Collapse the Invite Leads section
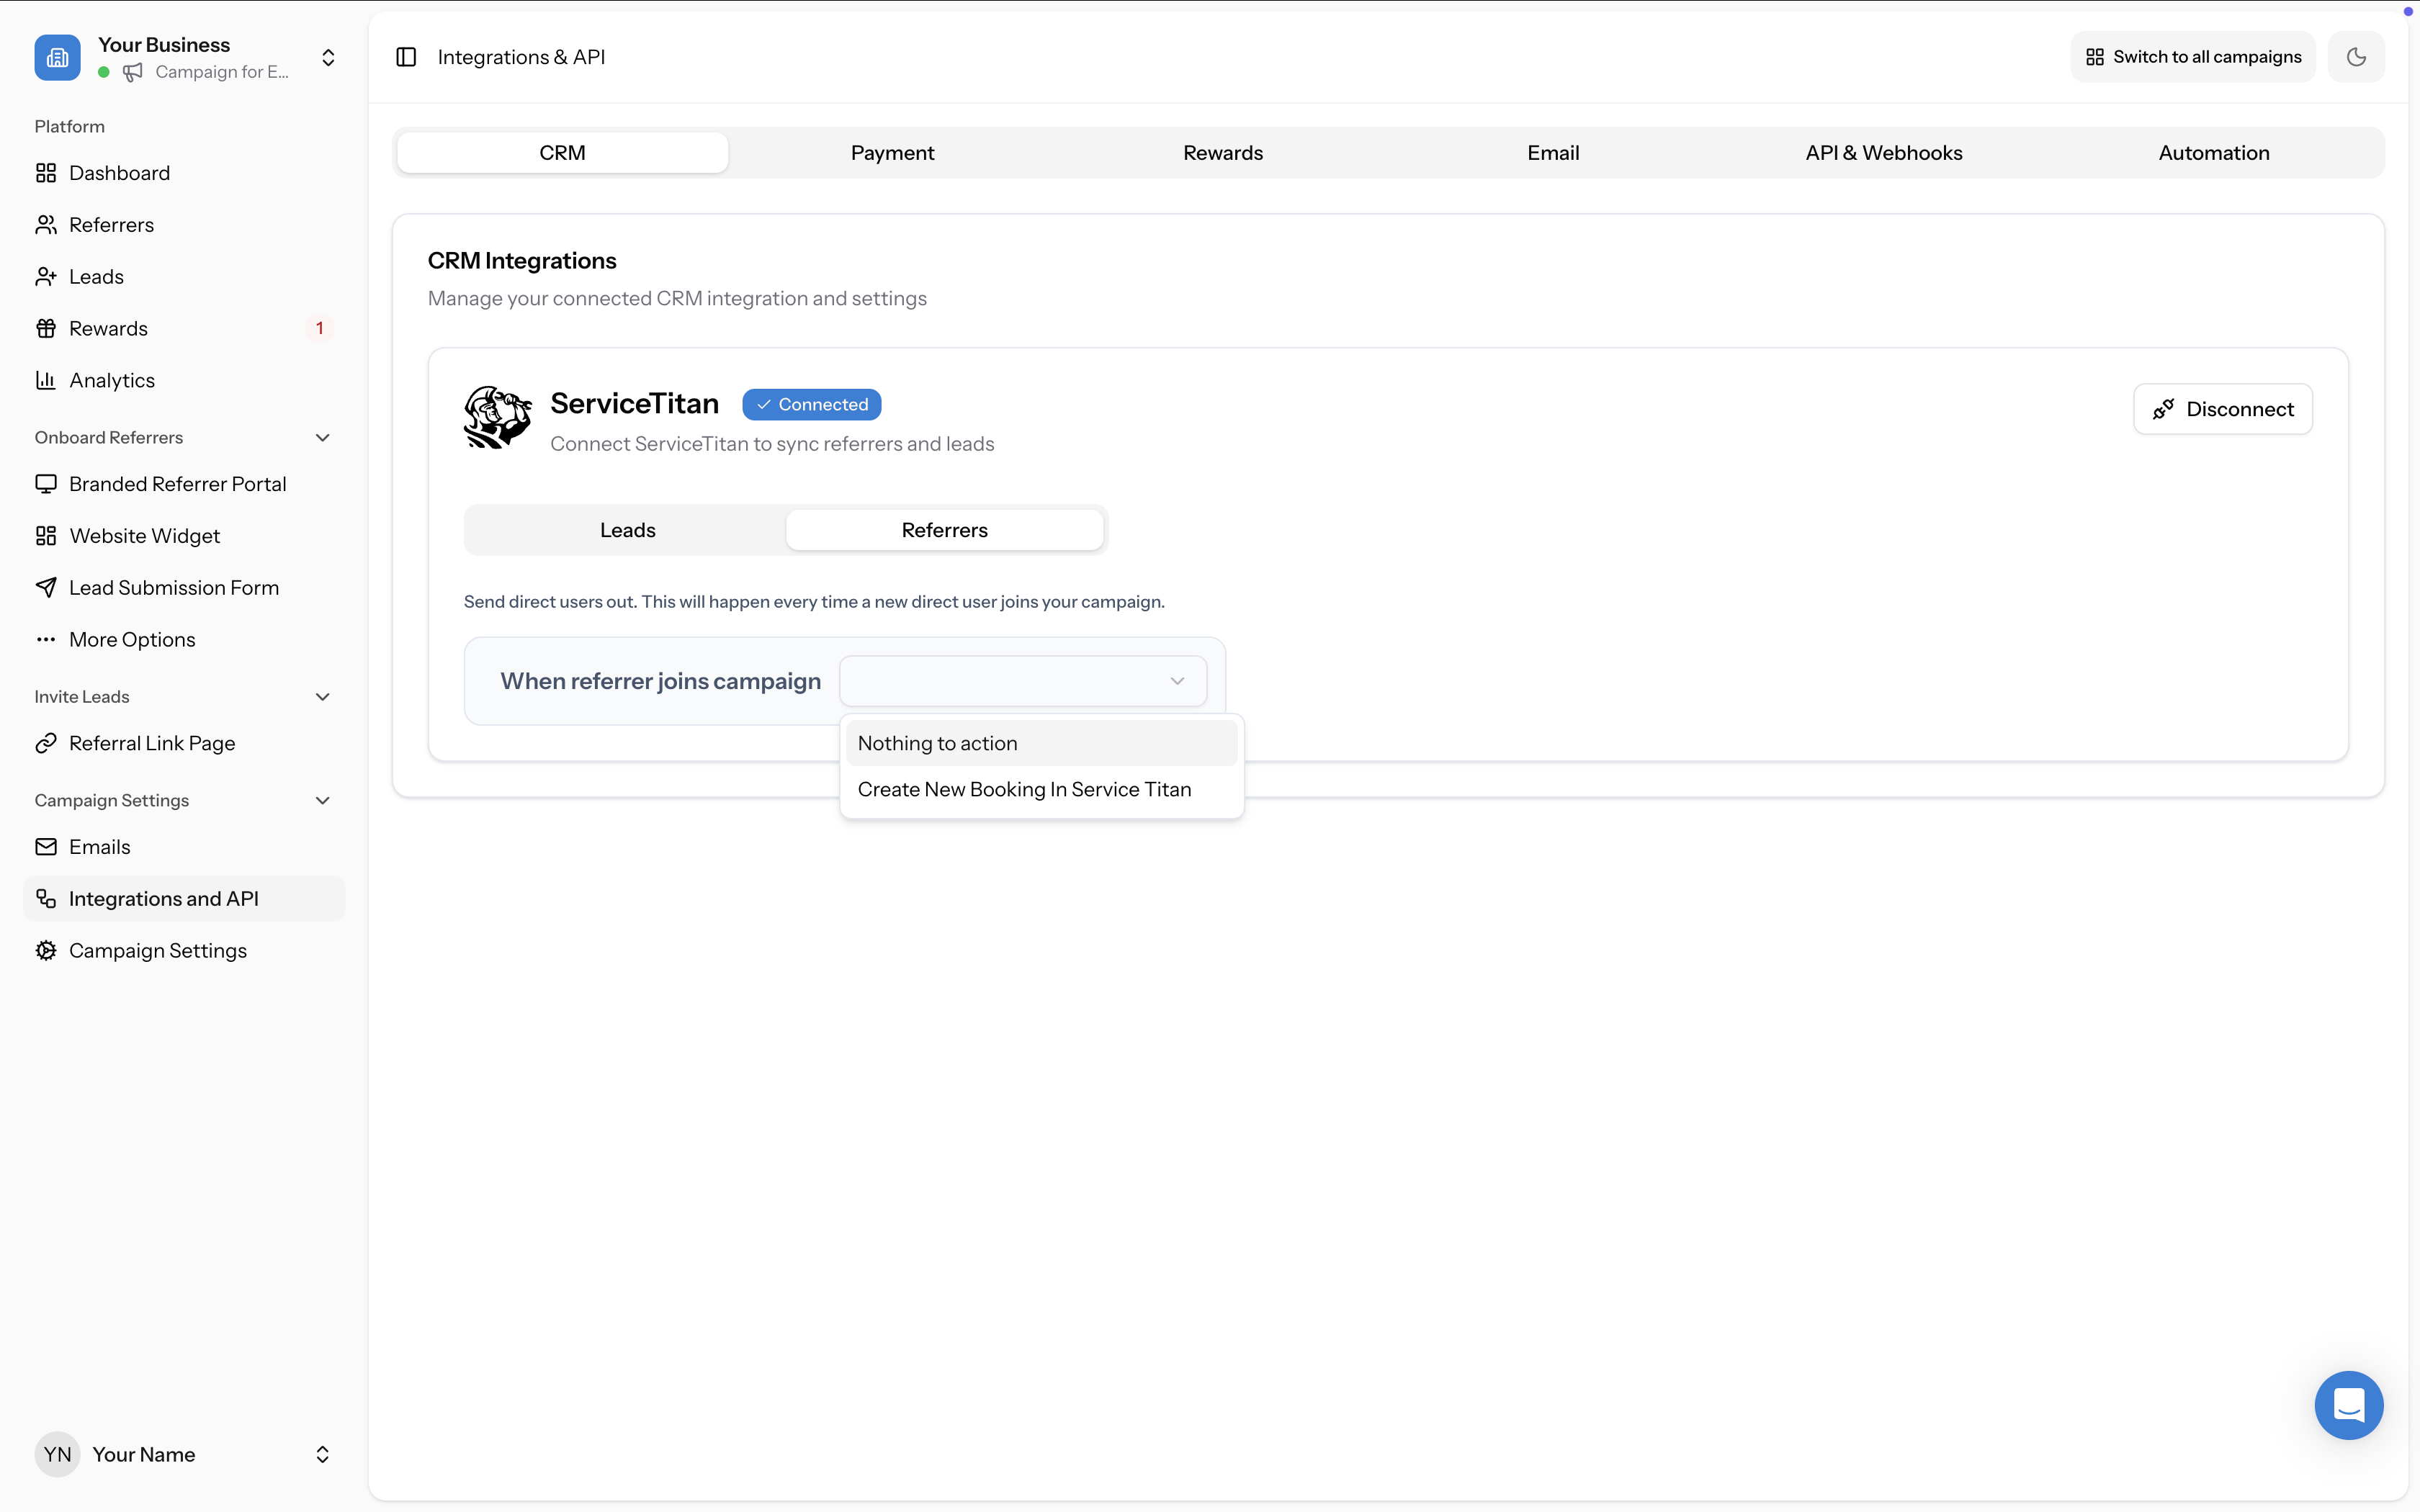This screenshot has height=1512, width=2420. (322, 696)
